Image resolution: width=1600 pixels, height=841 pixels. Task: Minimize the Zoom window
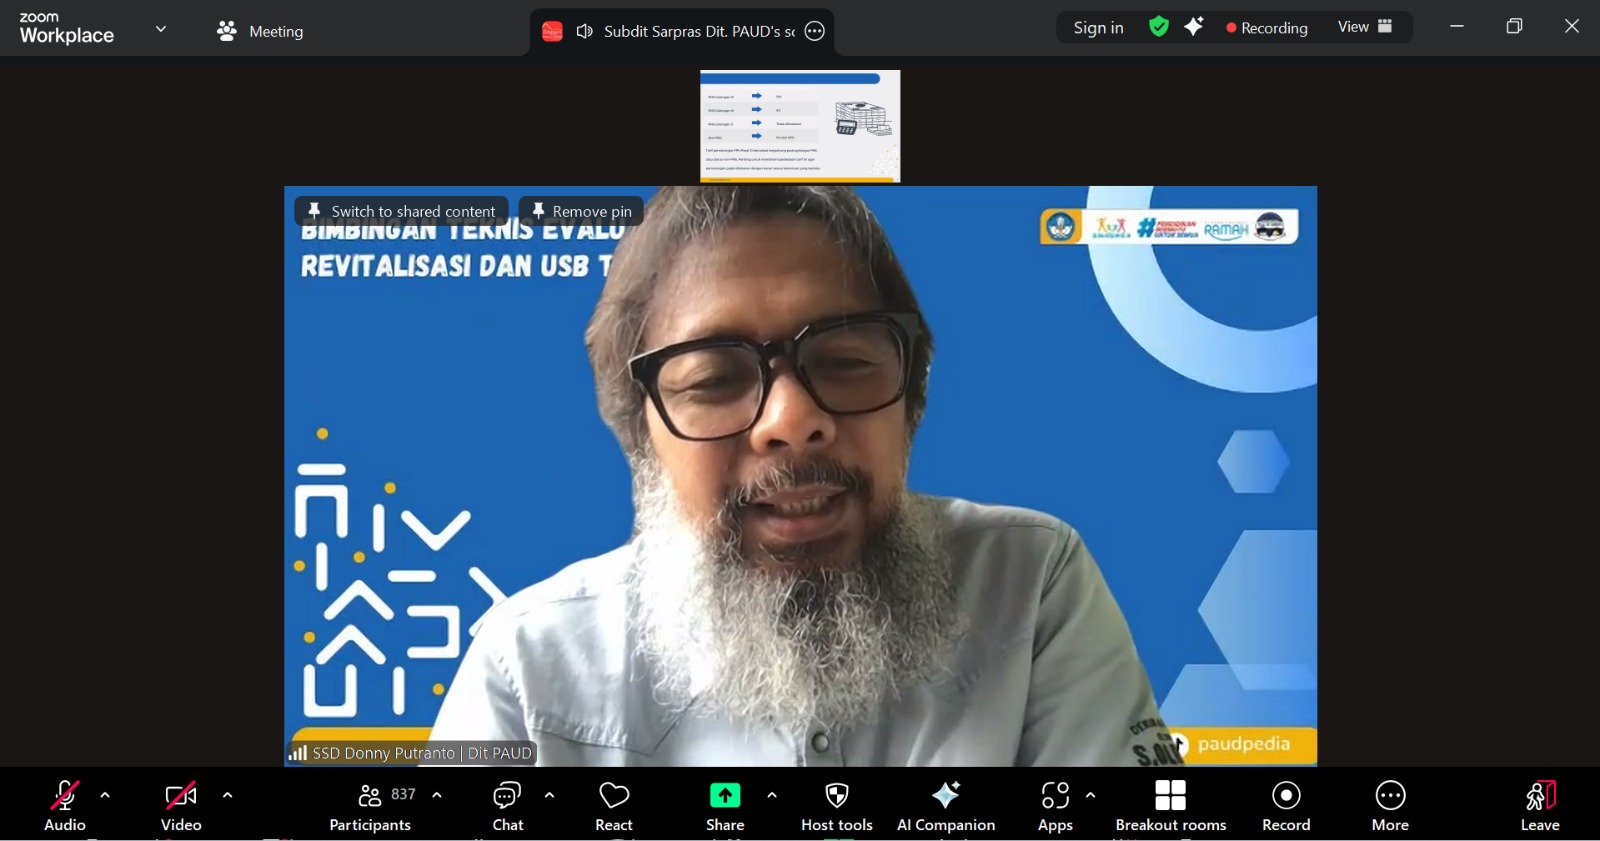[1457, 27]
